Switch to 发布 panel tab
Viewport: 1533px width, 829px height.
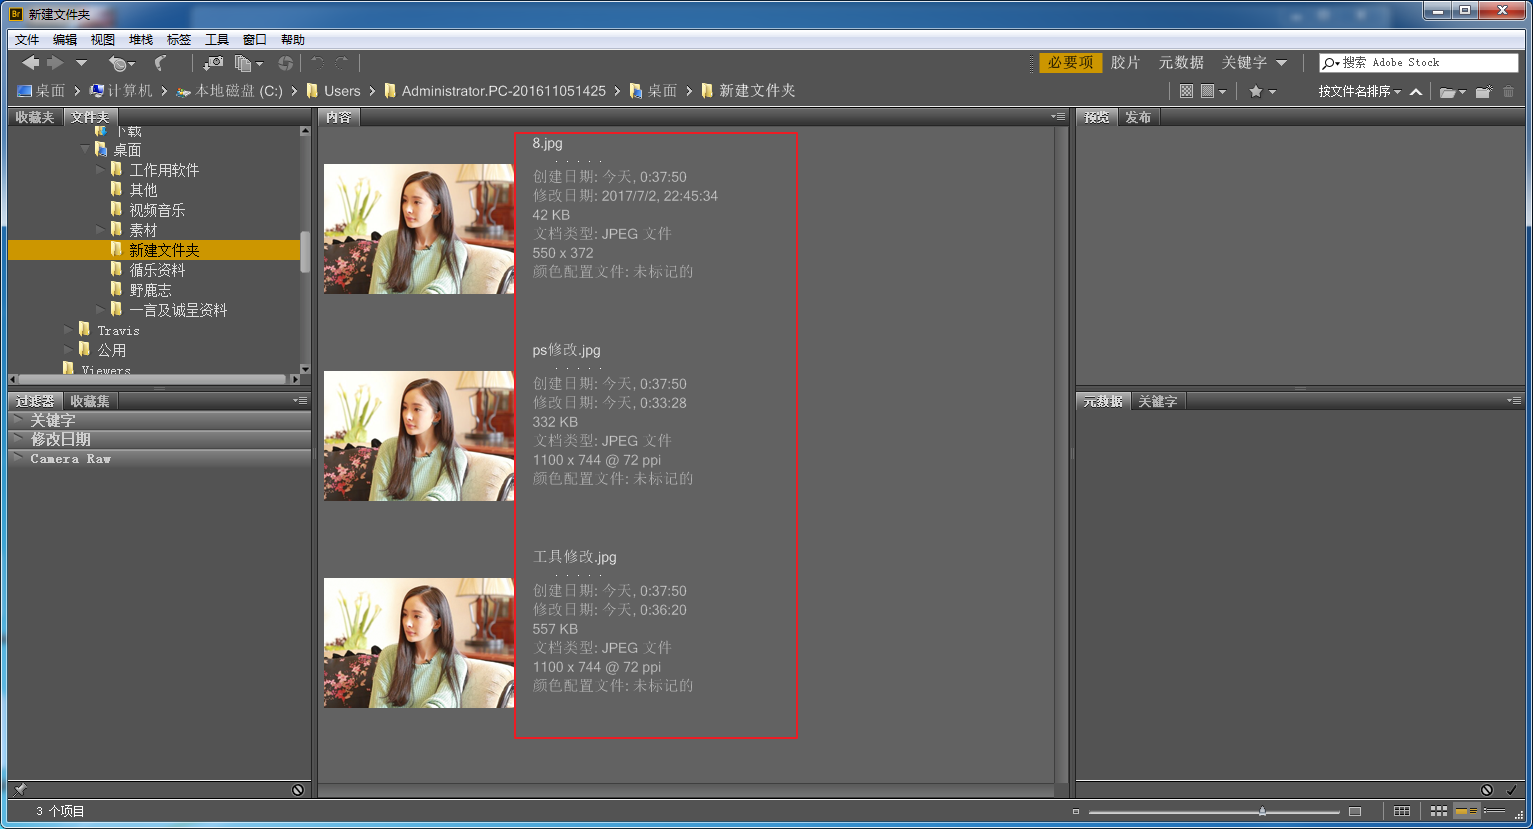[x=1138, y=117]
